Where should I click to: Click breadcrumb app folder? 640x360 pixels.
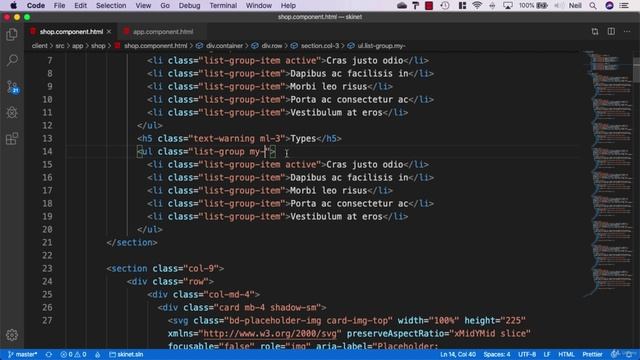pos(78,46)
